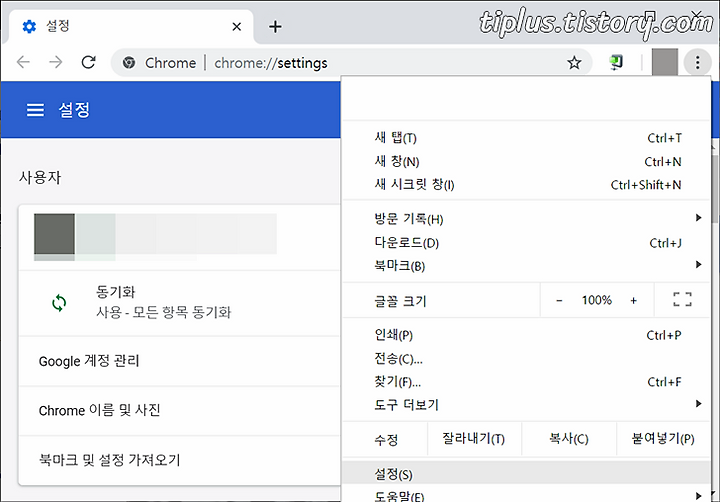Select the 설정 browser tab
This screenshot has width=720, height=502.
129,27
